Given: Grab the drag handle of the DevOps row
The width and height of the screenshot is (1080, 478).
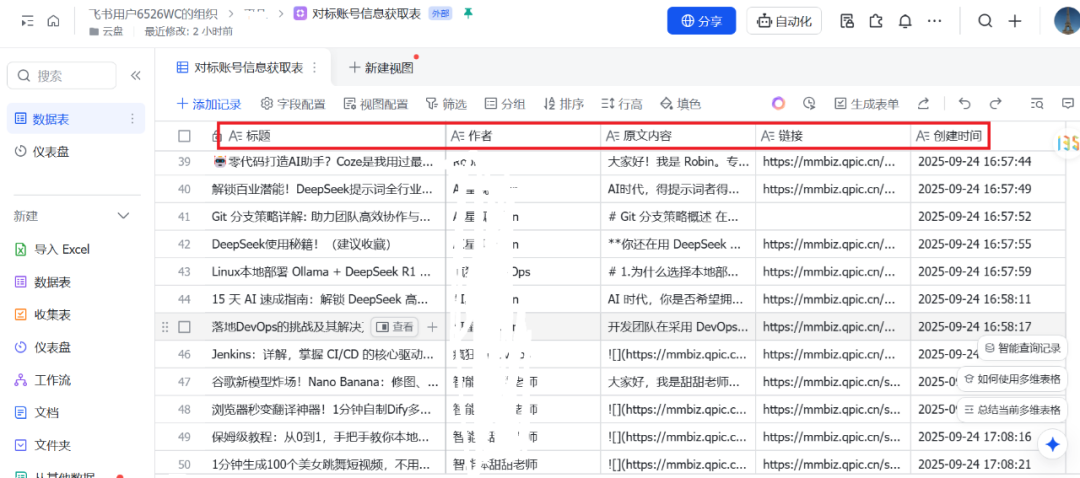Looking at the screenshot, I should [x=165, y=327].
